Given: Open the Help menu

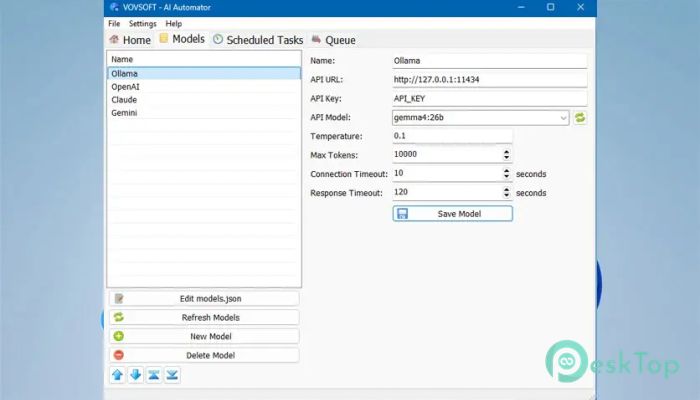Looking at the screenshot, I should (x=174, y=24).
